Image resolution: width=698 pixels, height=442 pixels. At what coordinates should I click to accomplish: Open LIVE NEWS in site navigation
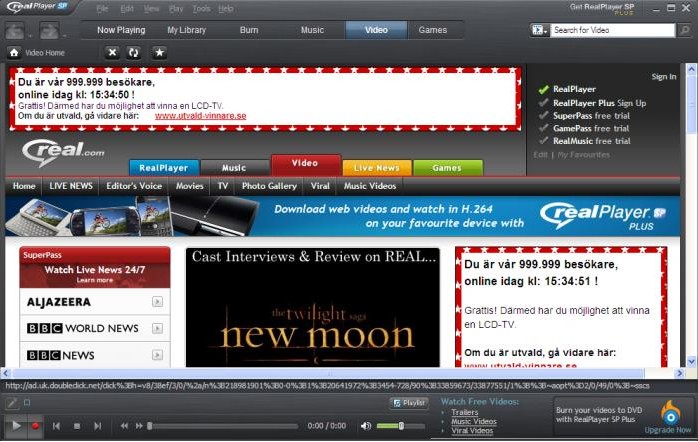(x=71, y=186)
